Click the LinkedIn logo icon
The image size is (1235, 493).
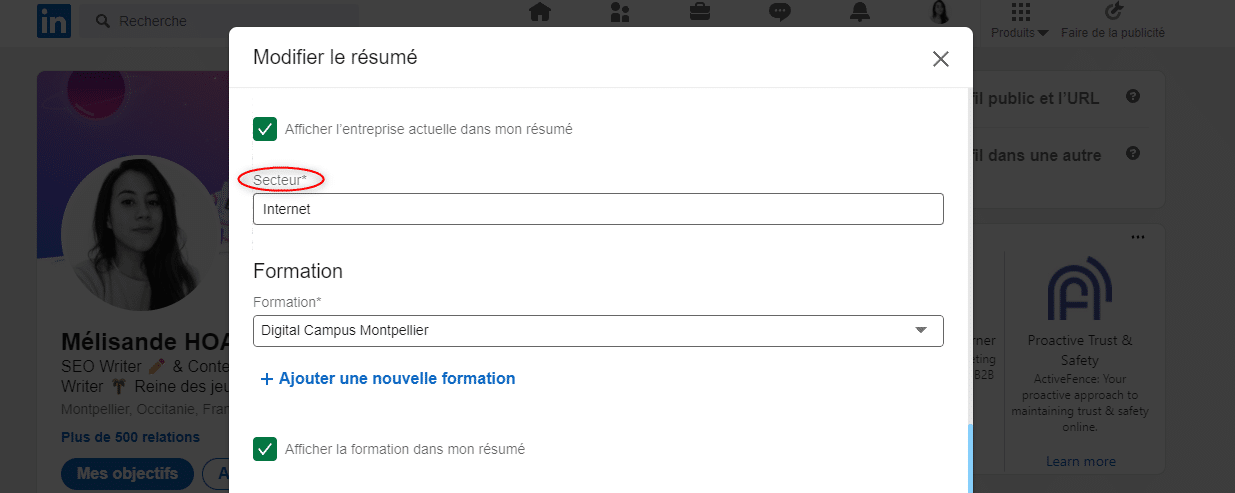click(x=54, y=20)
